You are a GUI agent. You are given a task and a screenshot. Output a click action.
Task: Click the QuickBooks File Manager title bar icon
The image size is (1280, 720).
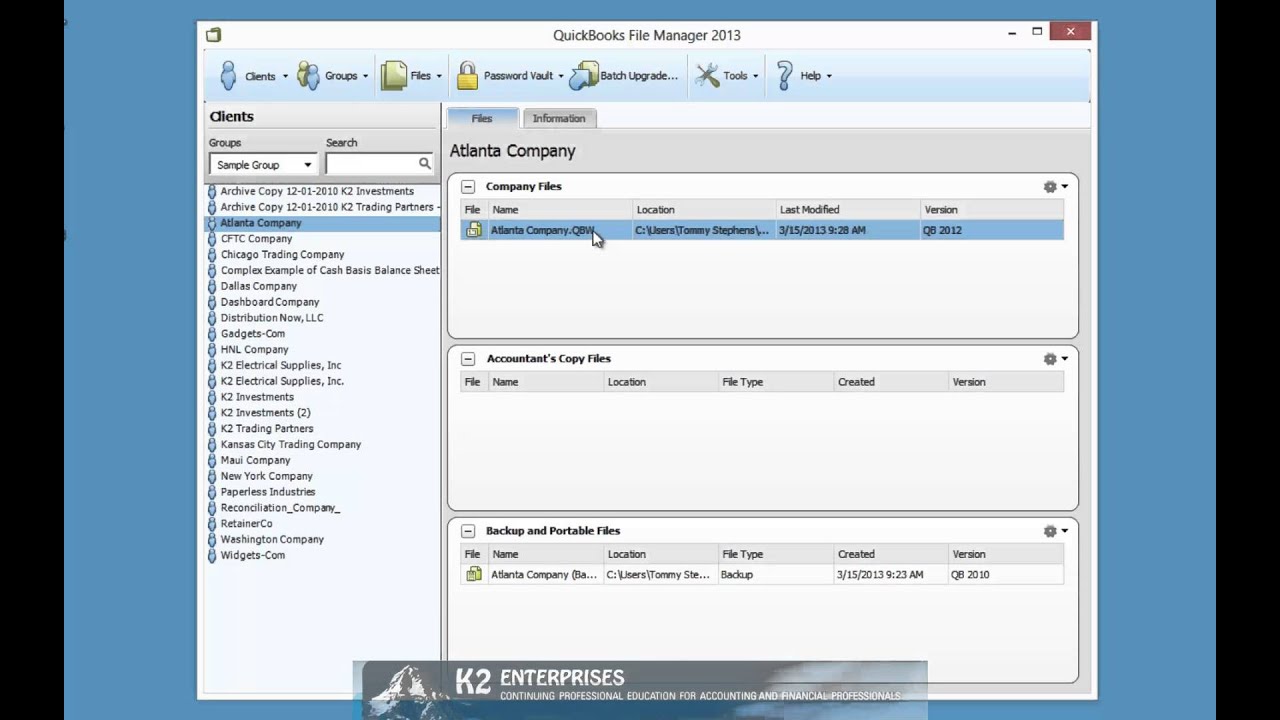213,35
